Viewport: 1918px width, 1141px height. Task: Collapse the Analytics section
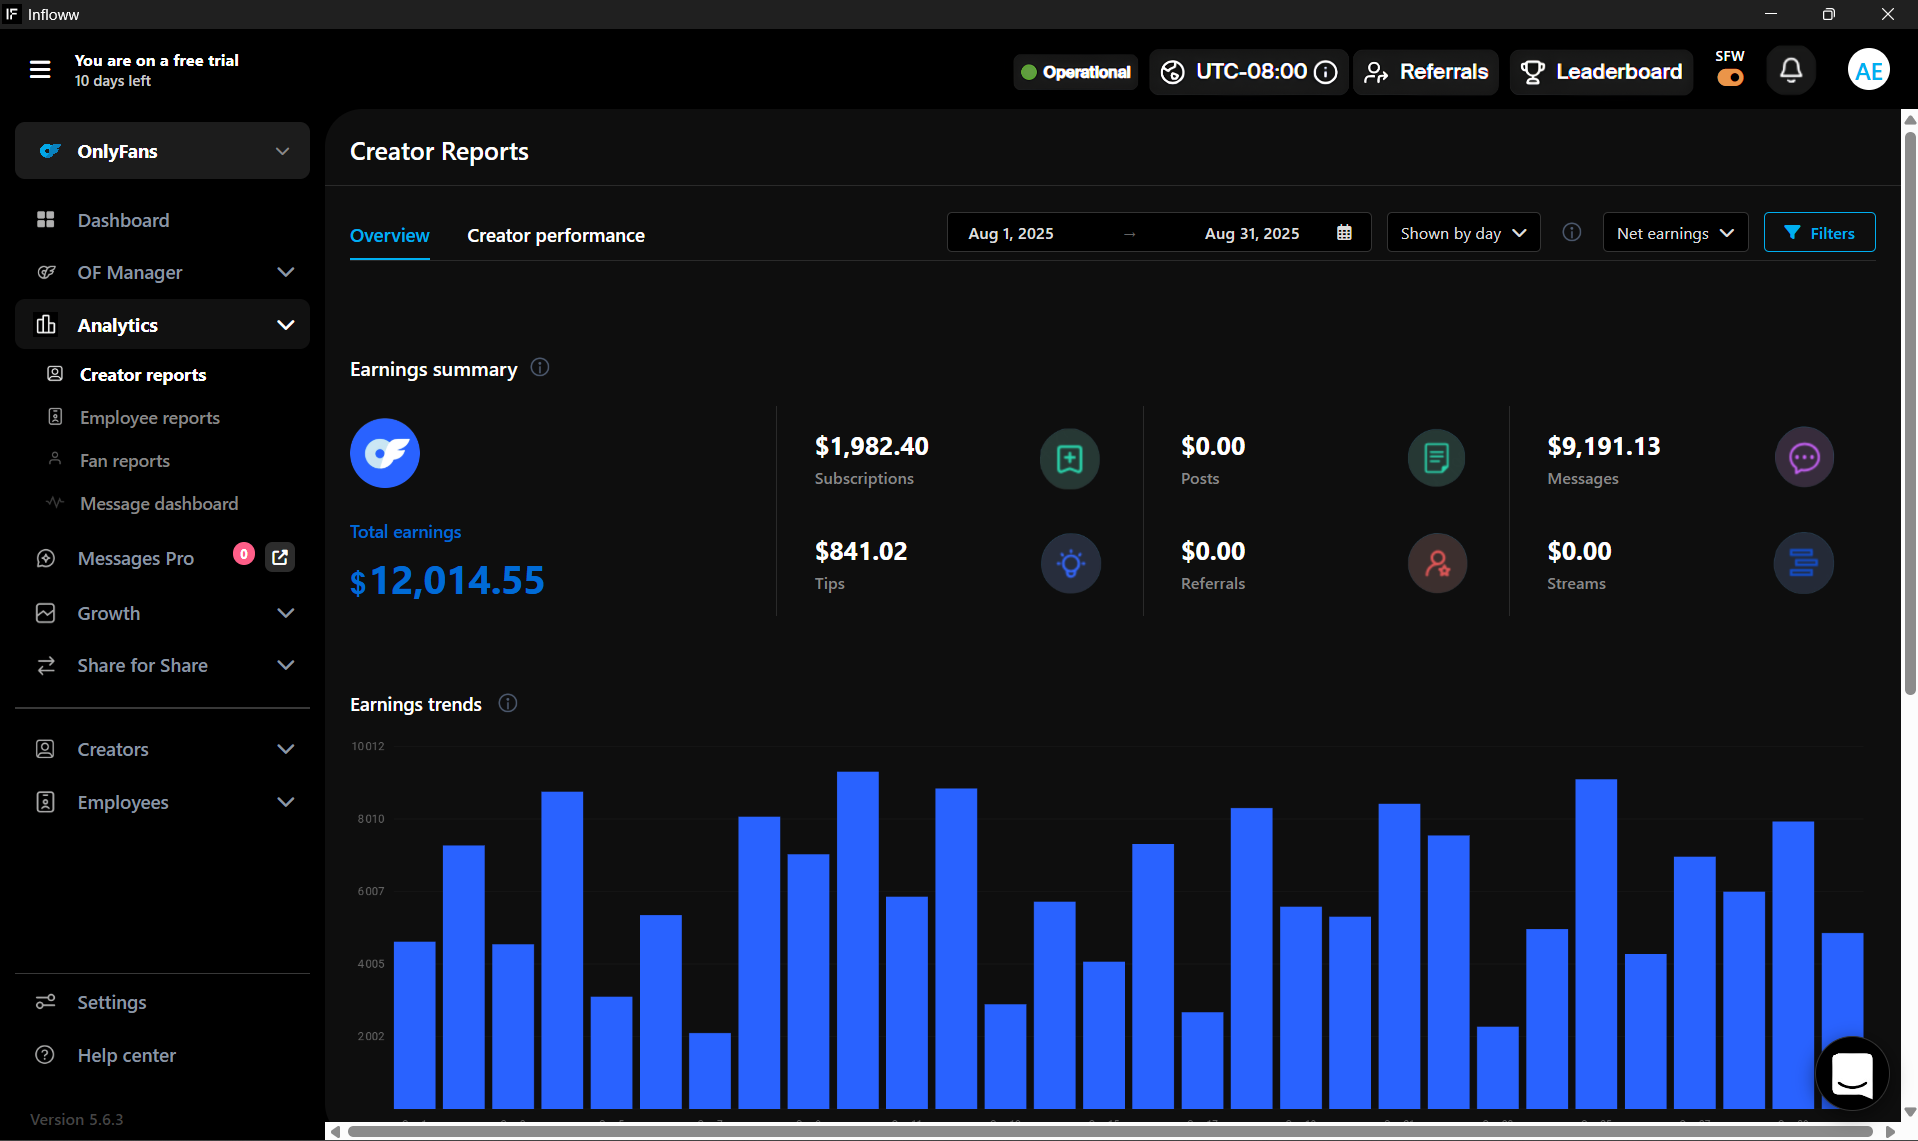coord(286,324)
